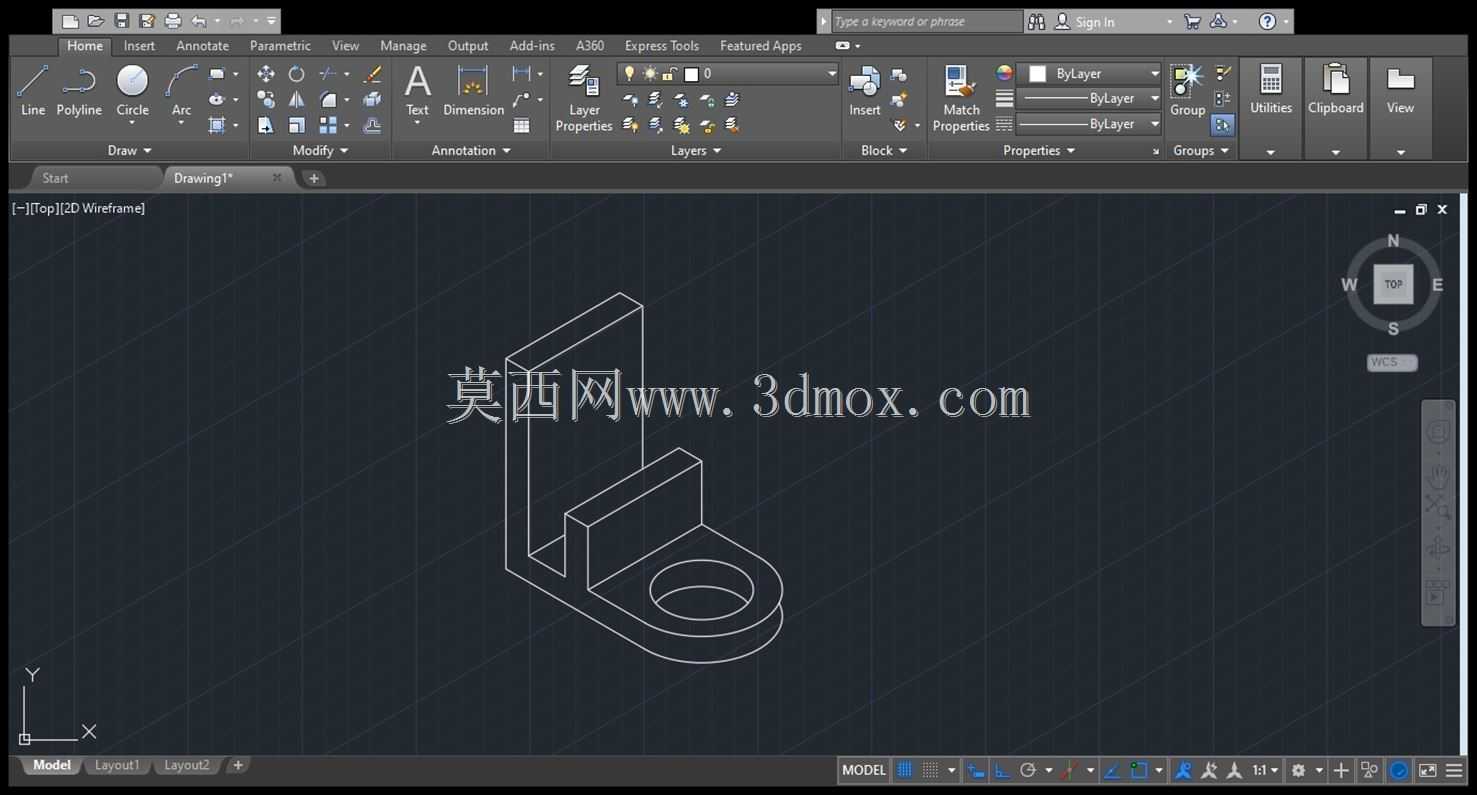The height and width of the screenshot is (795, 1477).
Task: Toggle 2D object snap in status bar
Action: point(1139,770)
